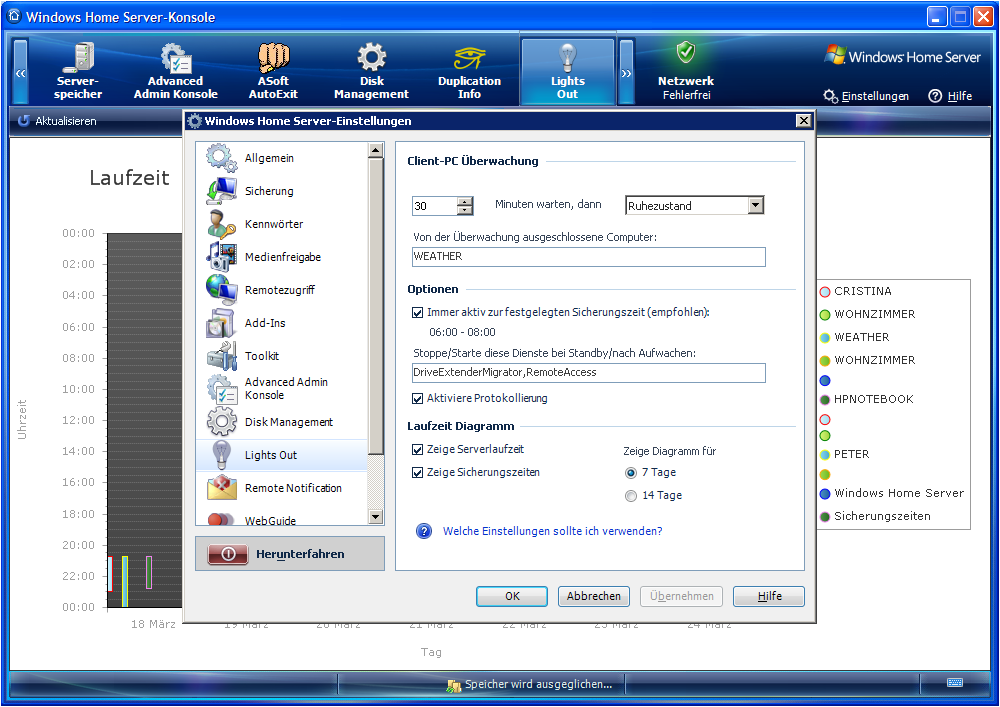Click PETER legend color marker
This screenshot has width=1000, height=707.
(825, 455)
